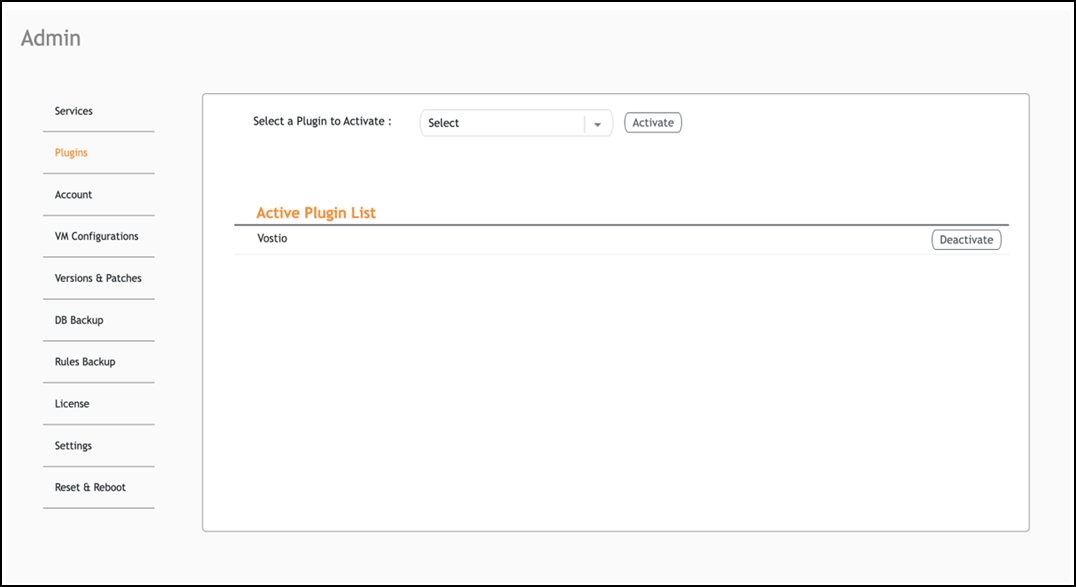The height and width of the screenshot is (587, 1076).
Task: Deactivate the Vostio plugin
Action: (966, 240)
